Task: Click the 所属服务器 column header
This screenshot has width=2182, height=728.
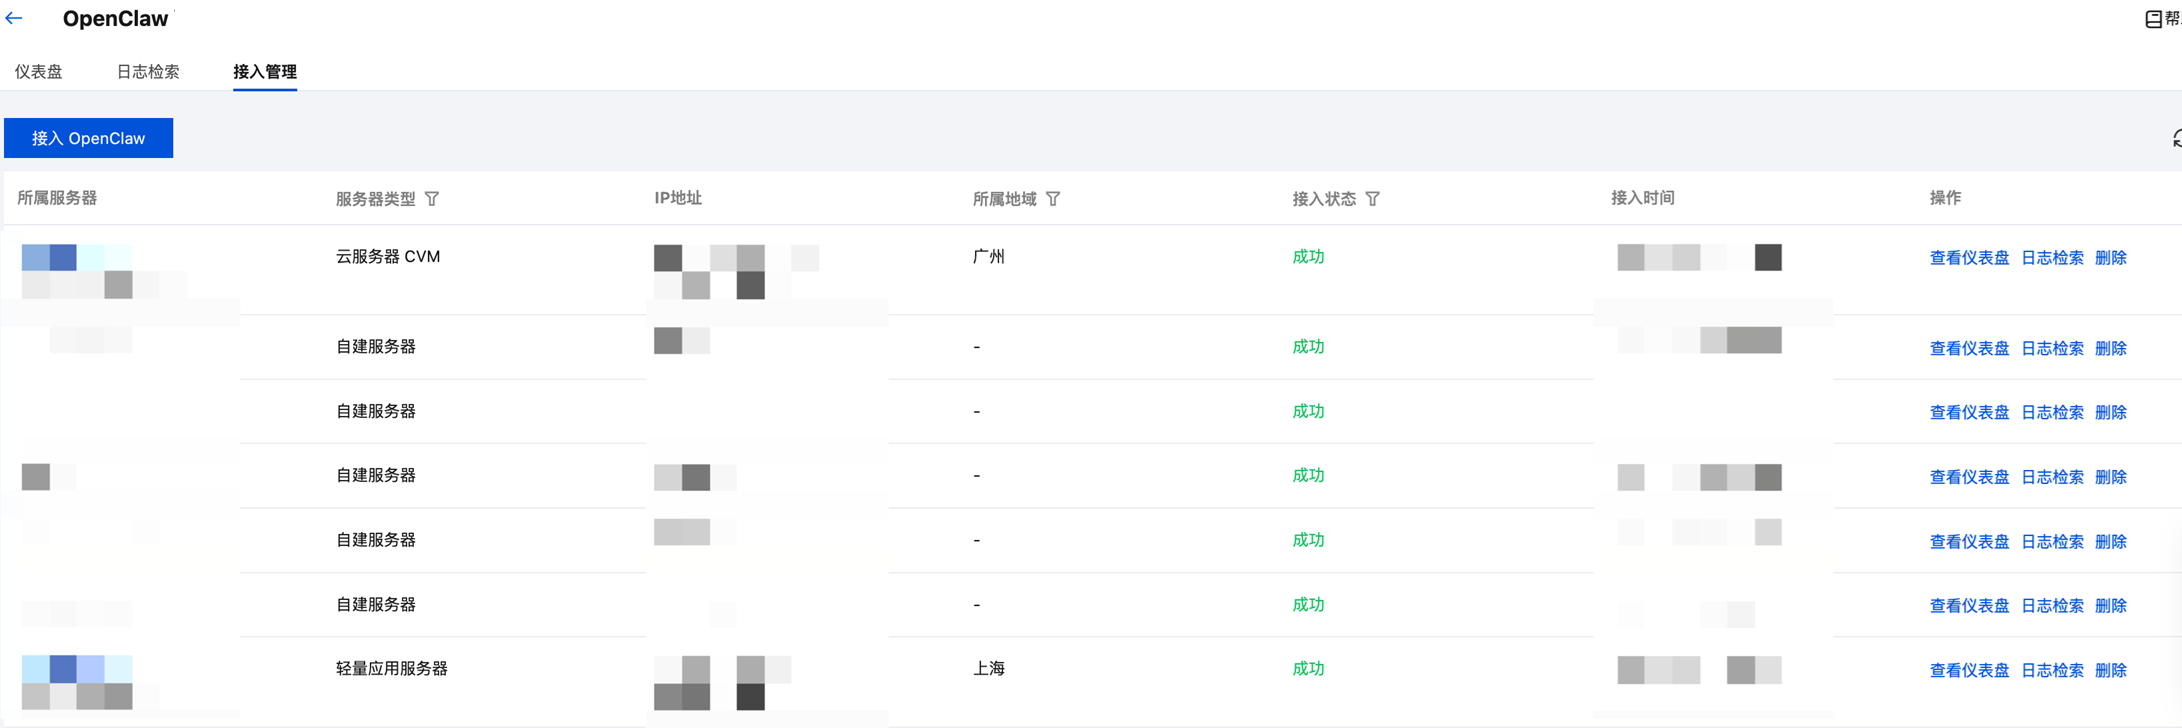Action: (57, 198)
